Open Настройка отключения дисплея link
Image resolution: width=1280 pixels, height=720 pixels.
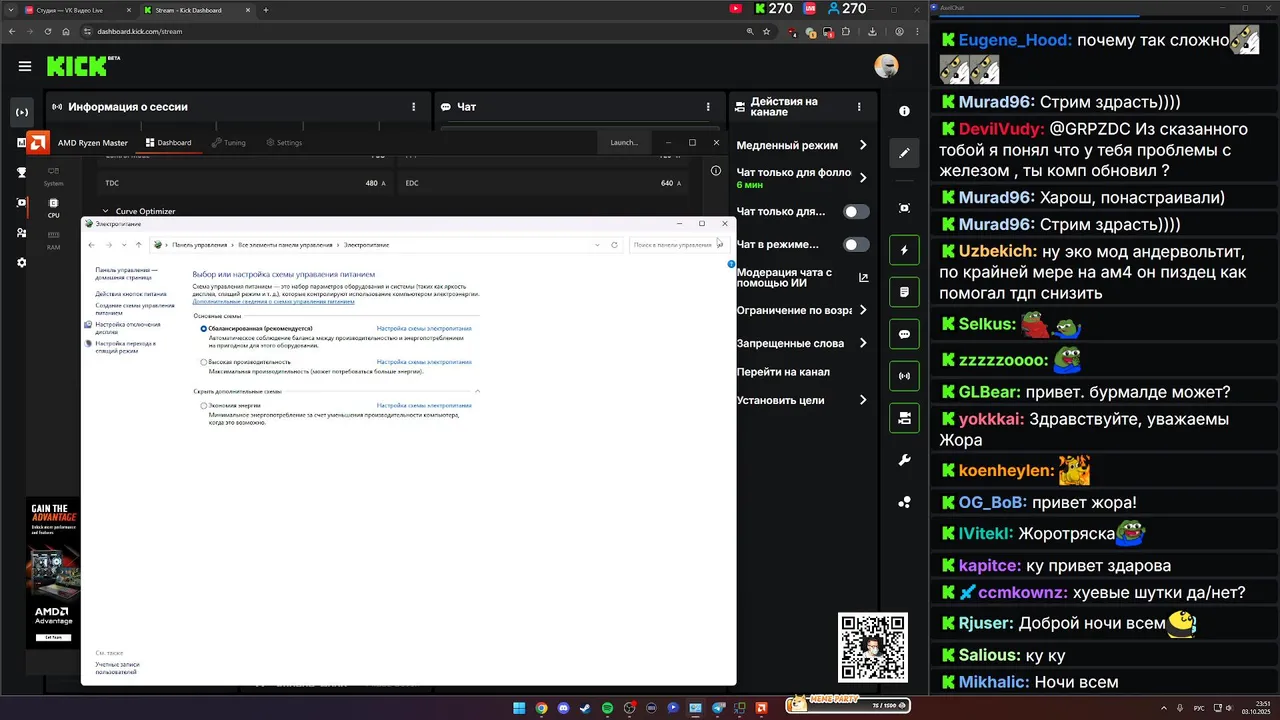[x=128, y=328]
